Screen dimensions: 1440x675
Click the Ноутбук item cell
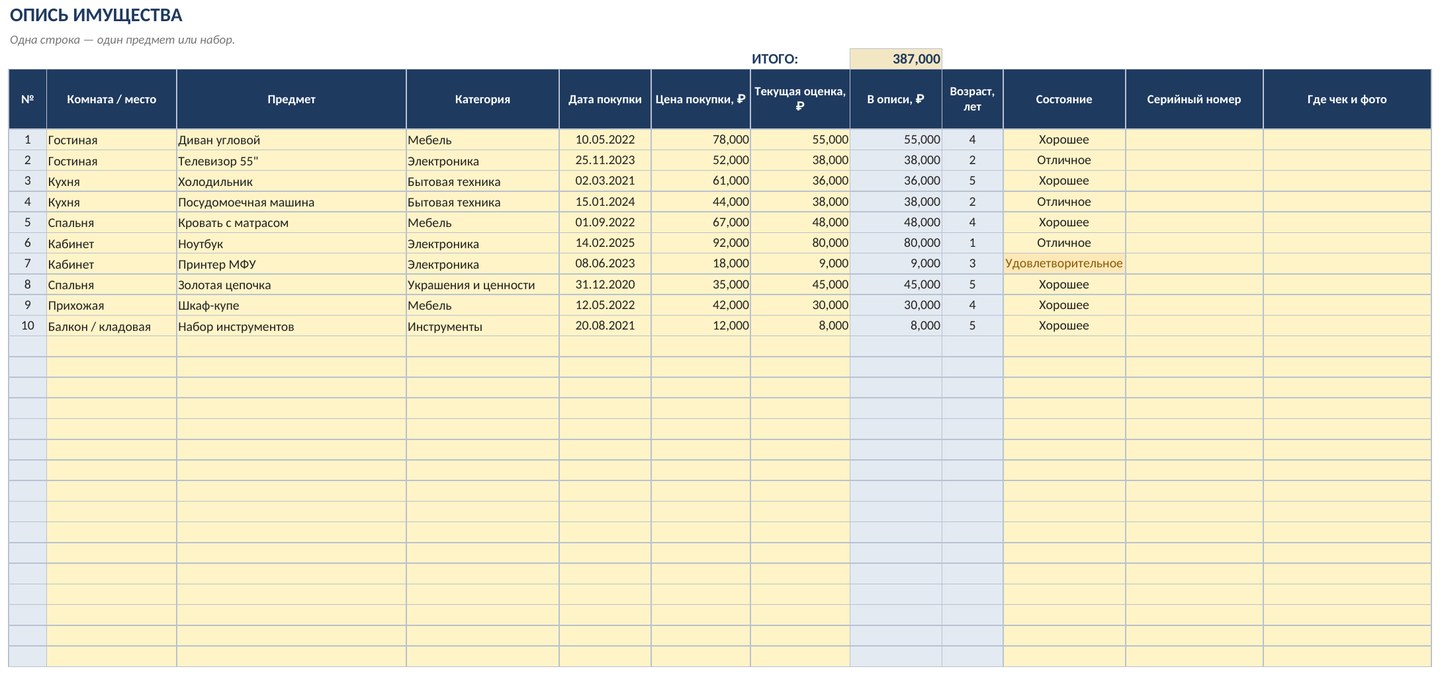click(291, 243)
